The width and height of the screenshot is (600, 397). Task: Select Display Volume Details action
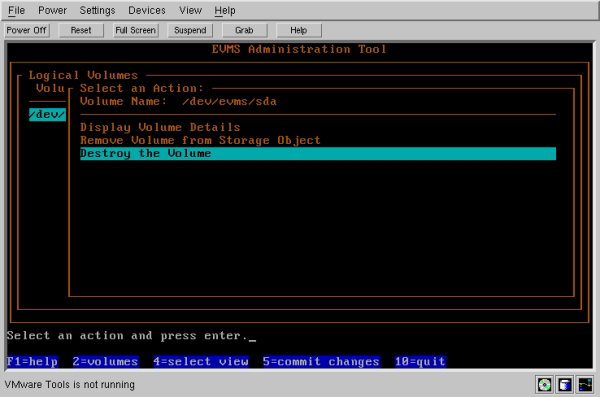(160, 127)
